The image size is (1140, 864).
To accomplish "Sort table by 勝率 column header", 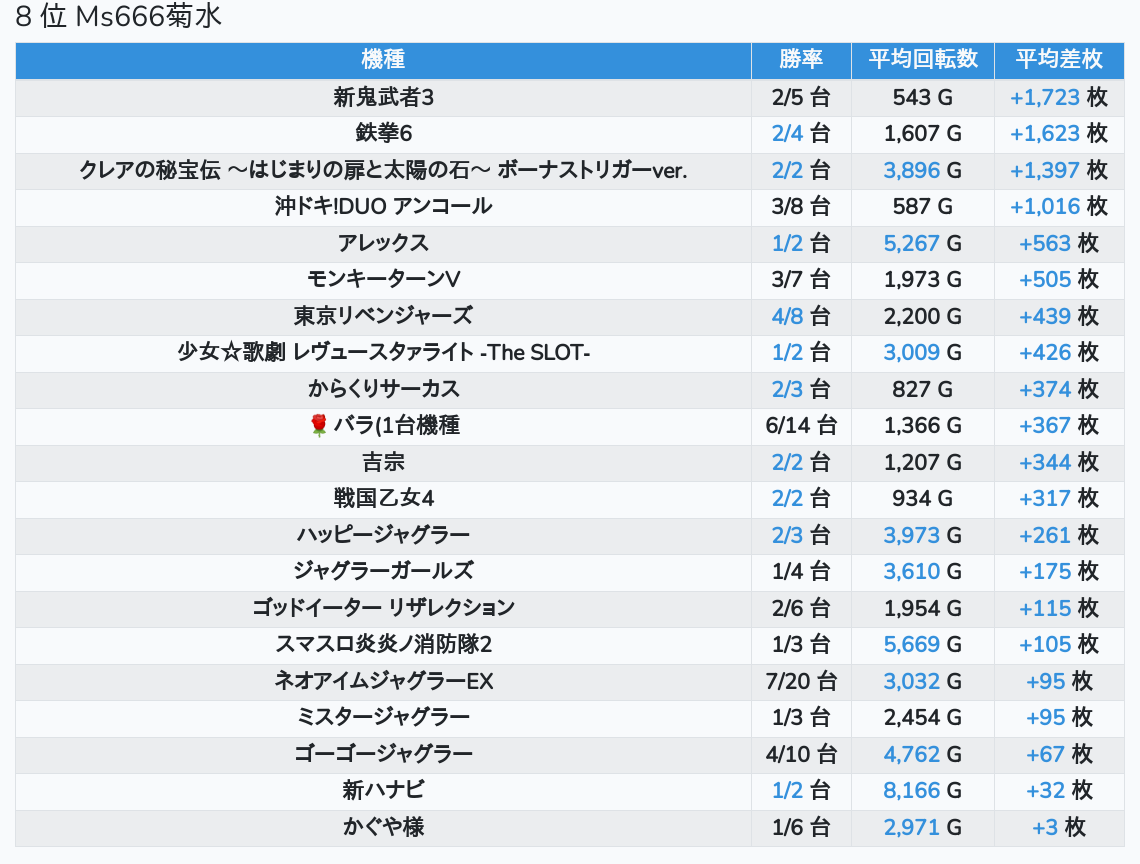I will click(x=801, y=60).
